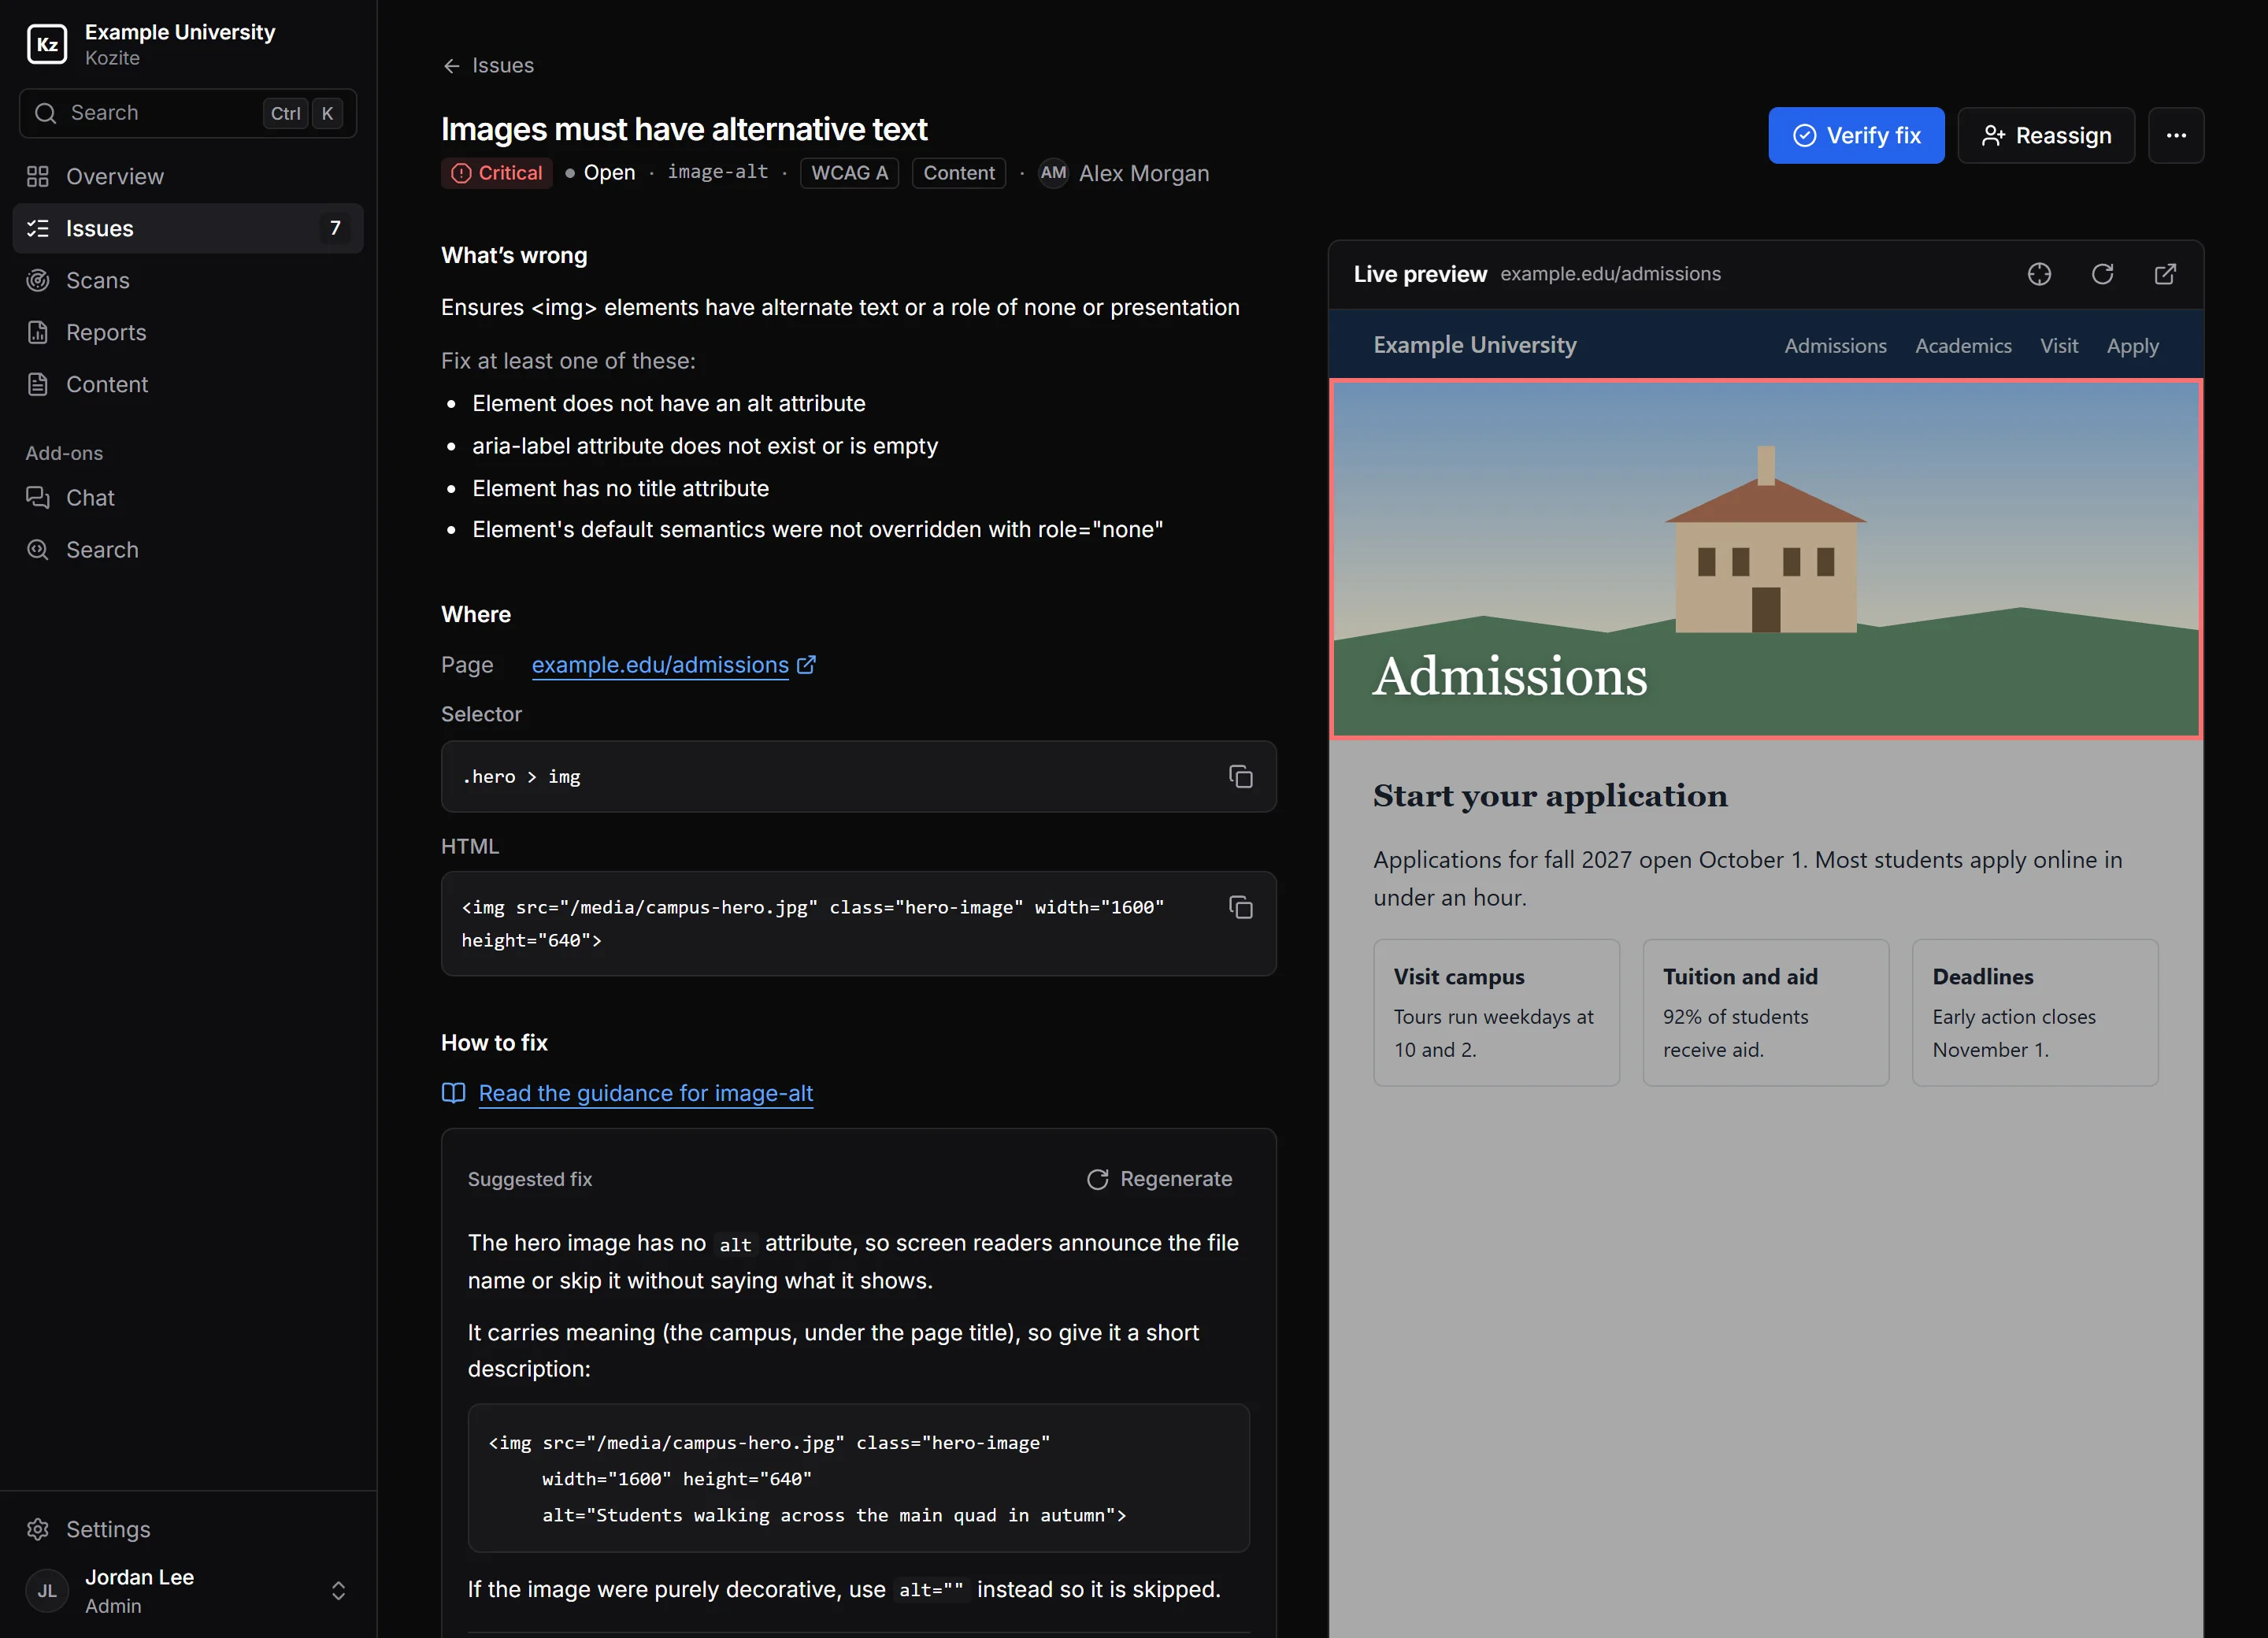Open the Overview page
The width and height of the screenshot is (2268, 1638).
point(188,177)
